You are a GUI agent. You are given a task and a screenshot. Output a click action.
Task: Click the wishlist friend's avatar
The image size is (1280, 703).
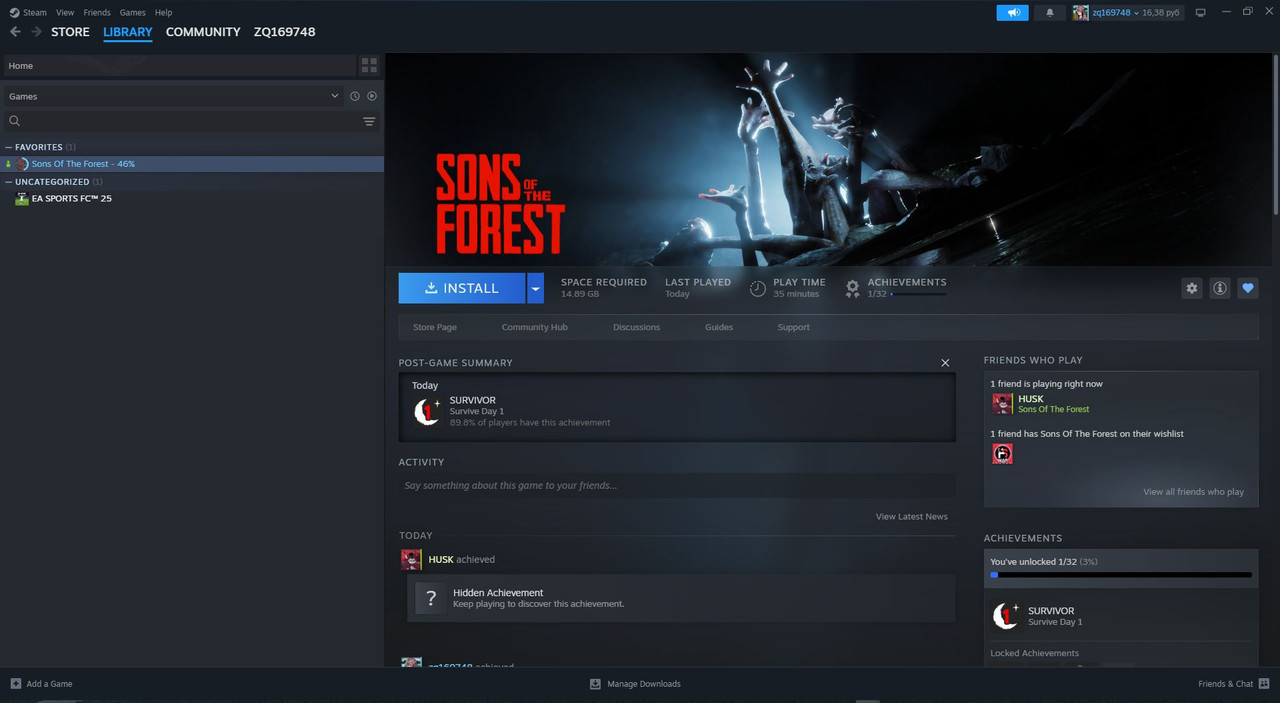pos(1002,454)
